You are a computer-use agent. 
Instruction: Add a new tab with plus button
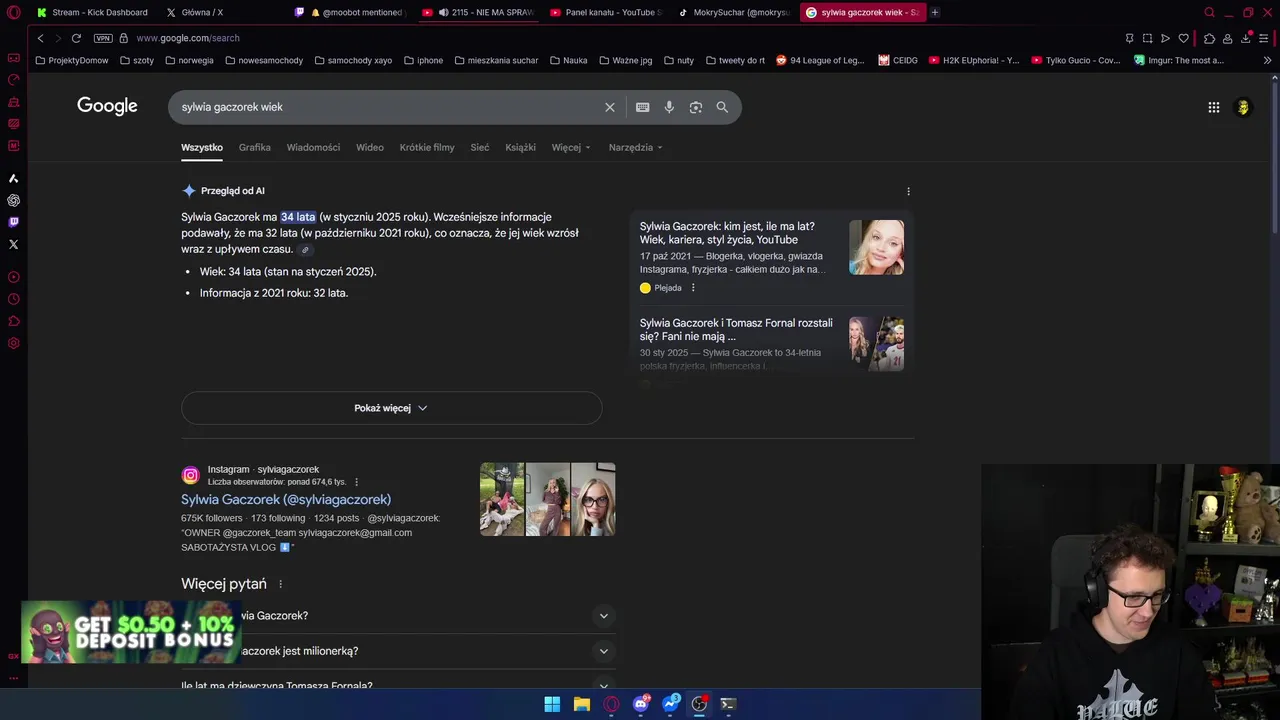[935, 12]
